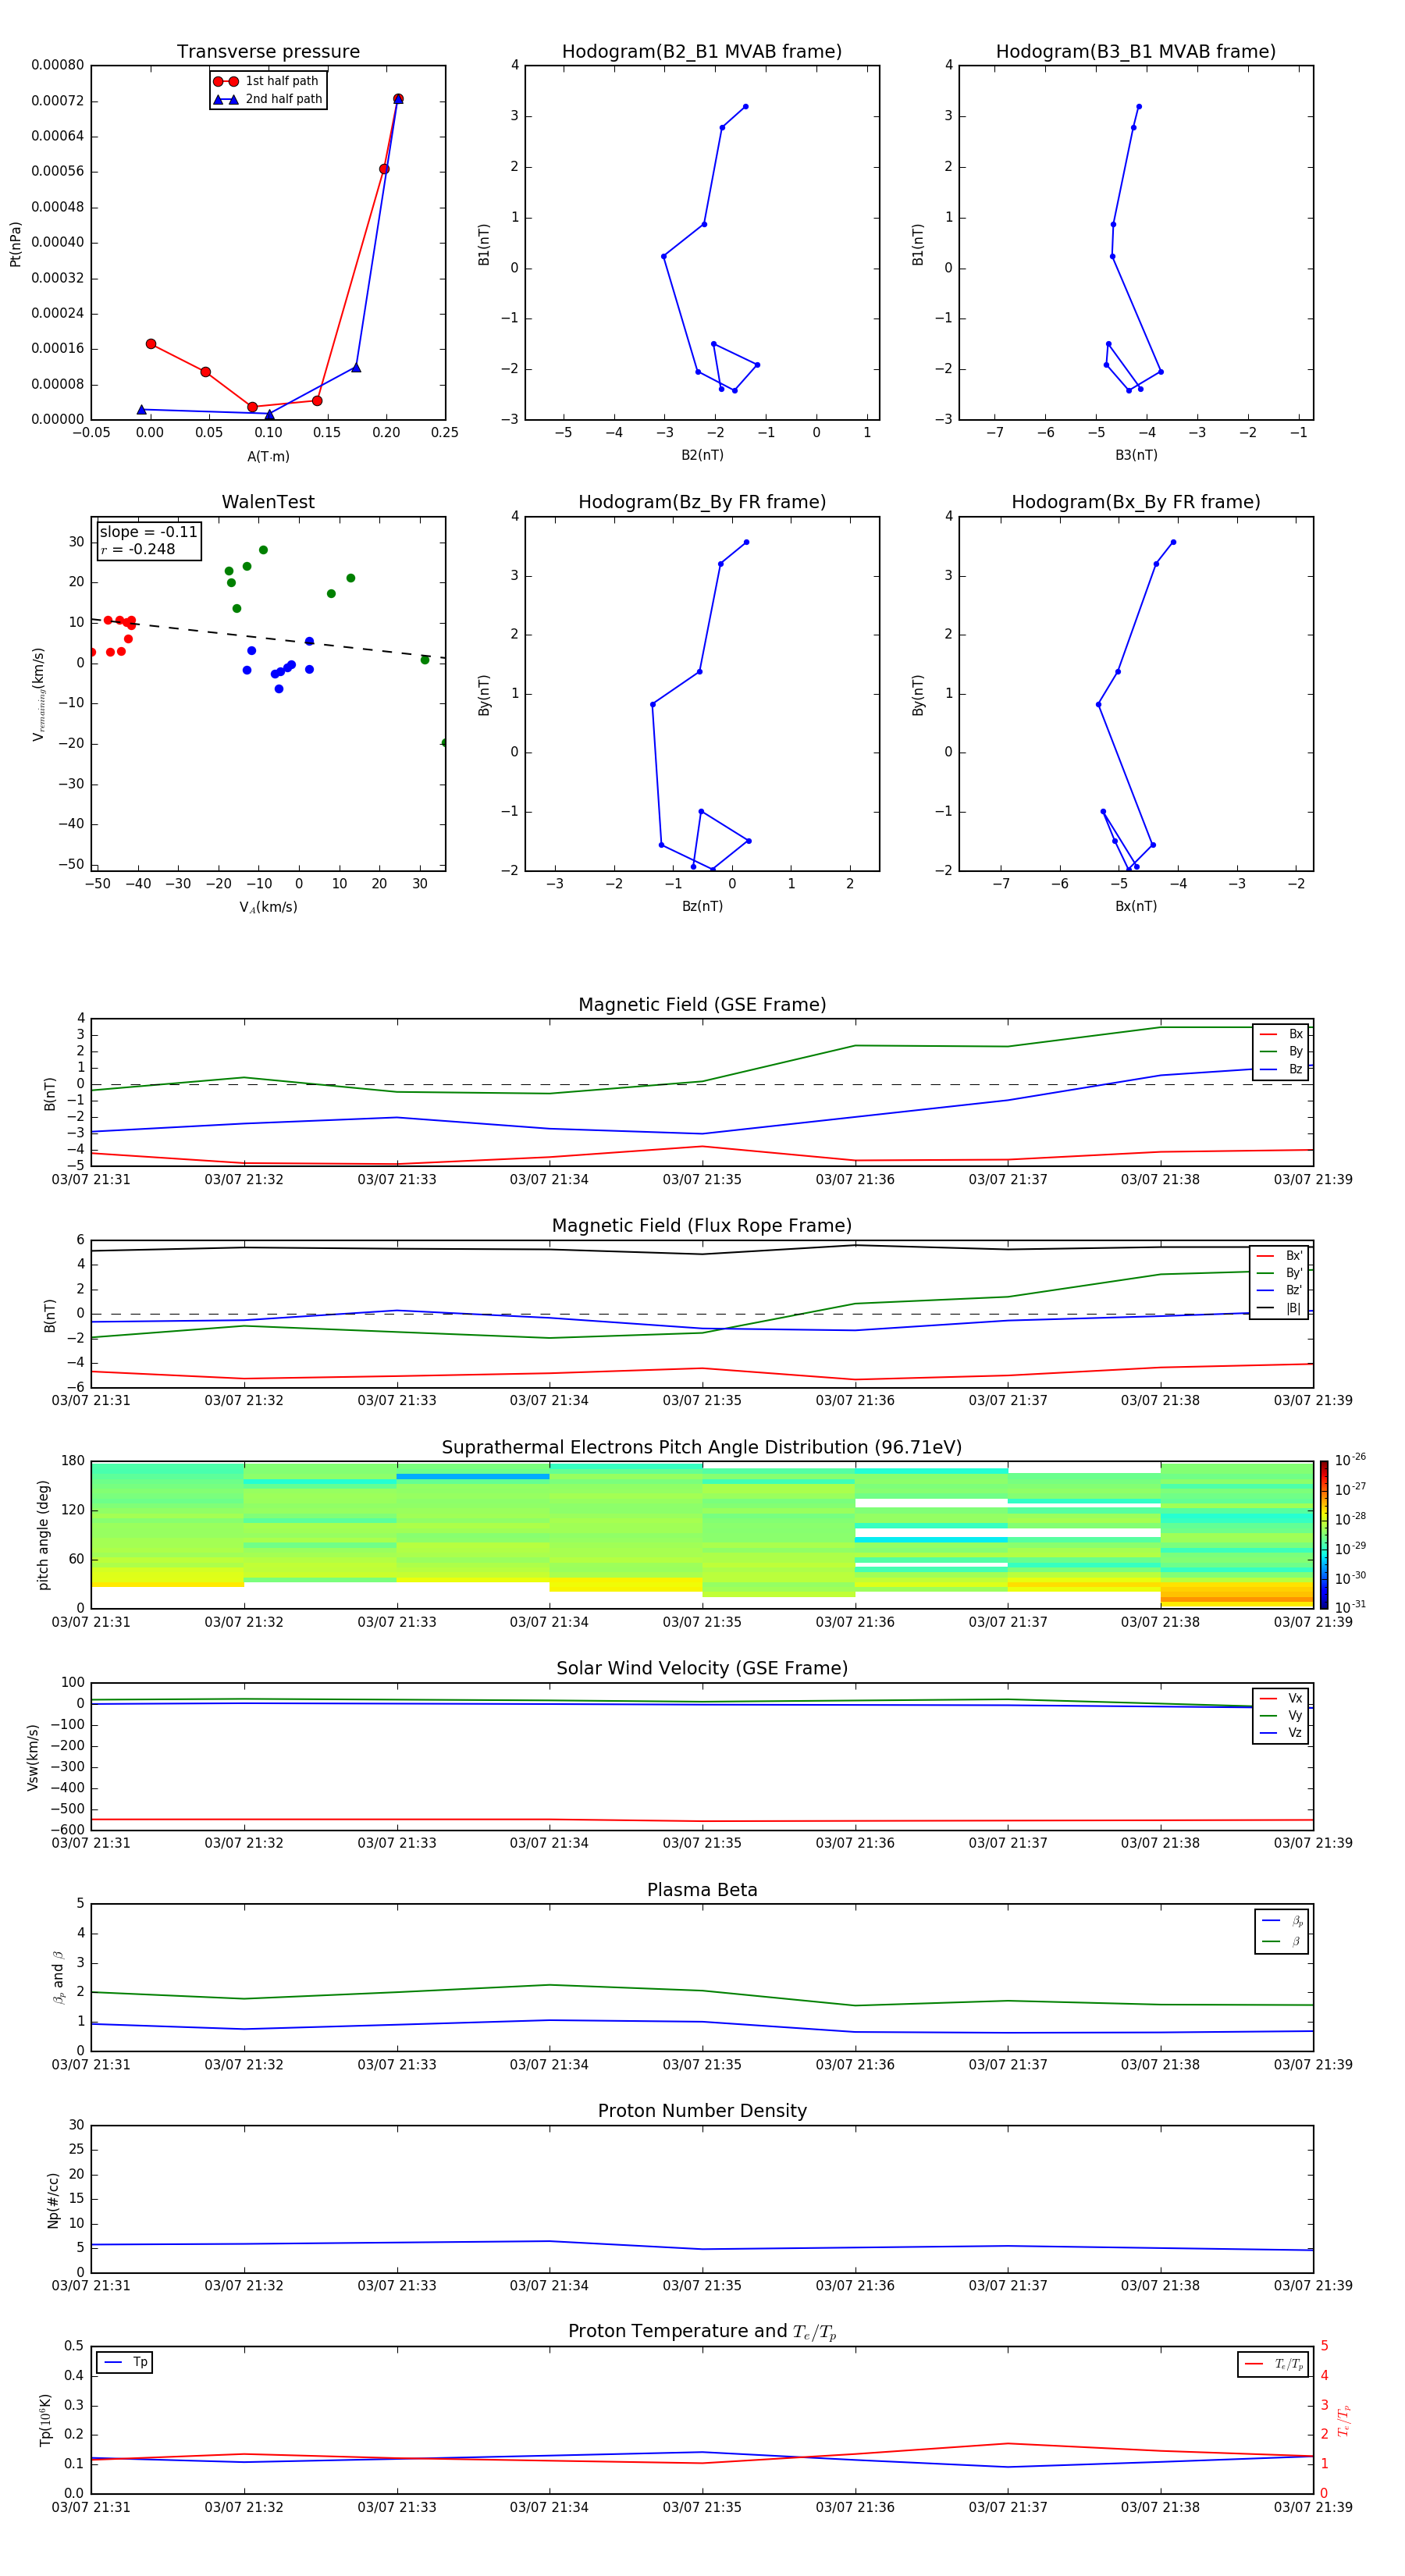Image resolution: width=1405 pixels, height=2576 pixels.
Task: Click the 'Vx' velocity legend entry
Action: click(1282, 1698)
